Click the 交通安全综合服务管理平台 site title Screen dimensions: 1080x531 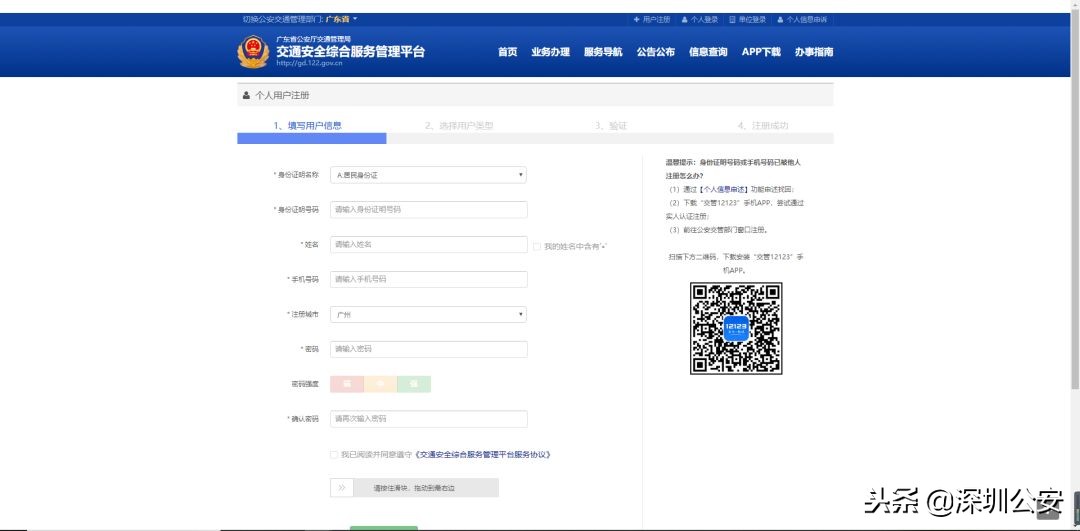[351, 51]
